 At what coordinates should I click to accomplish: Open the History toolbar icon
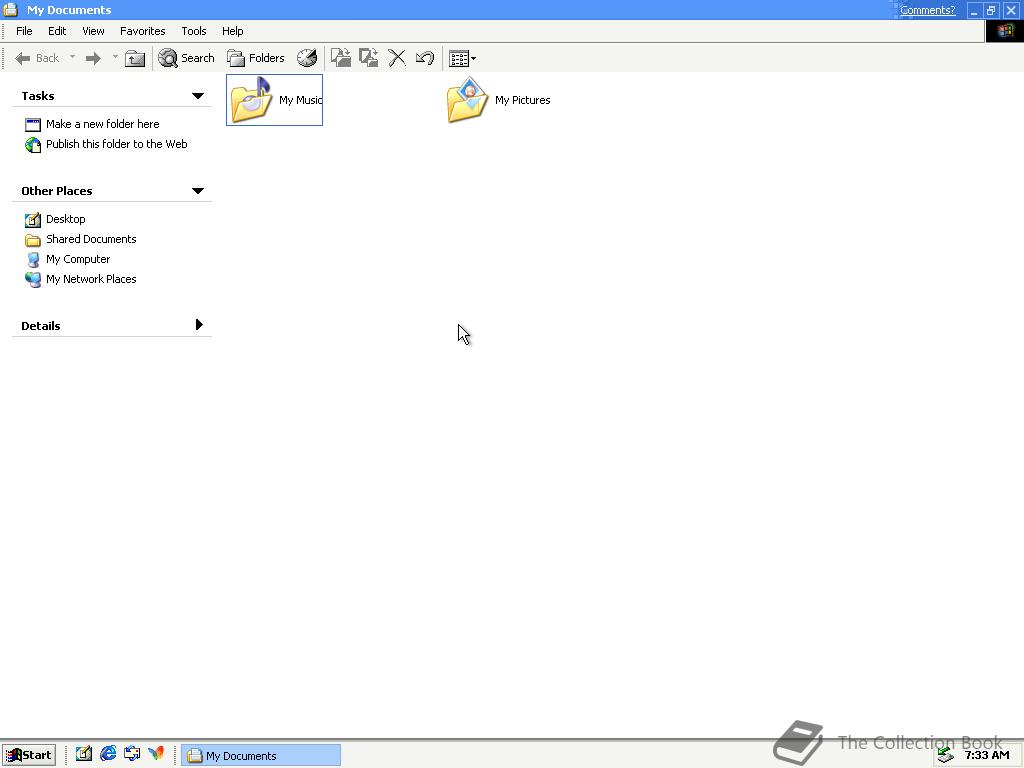(307, 58)
